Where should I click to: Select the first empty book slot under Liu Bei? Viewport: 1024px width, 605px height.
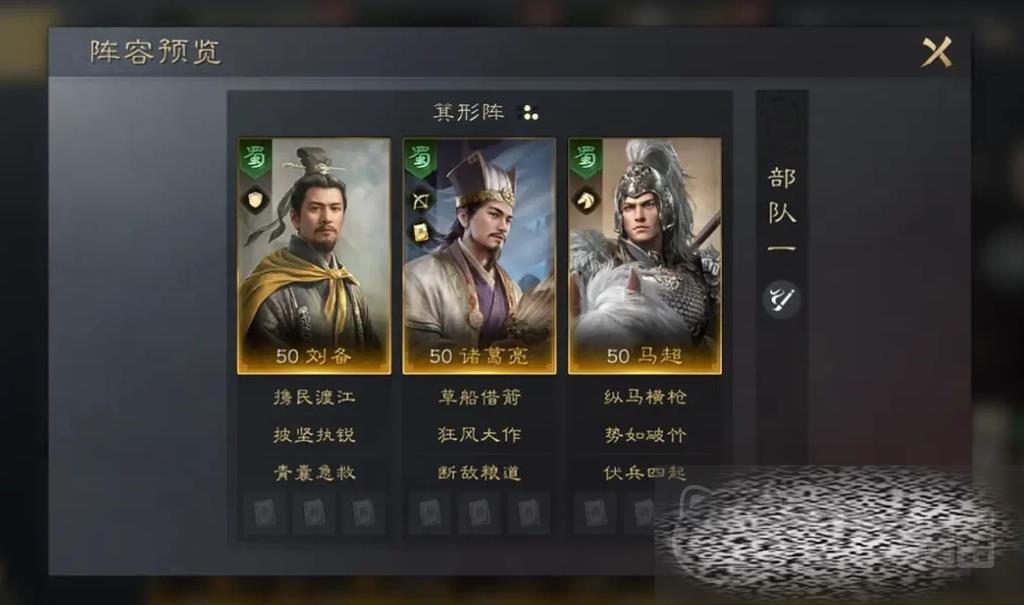264,514
